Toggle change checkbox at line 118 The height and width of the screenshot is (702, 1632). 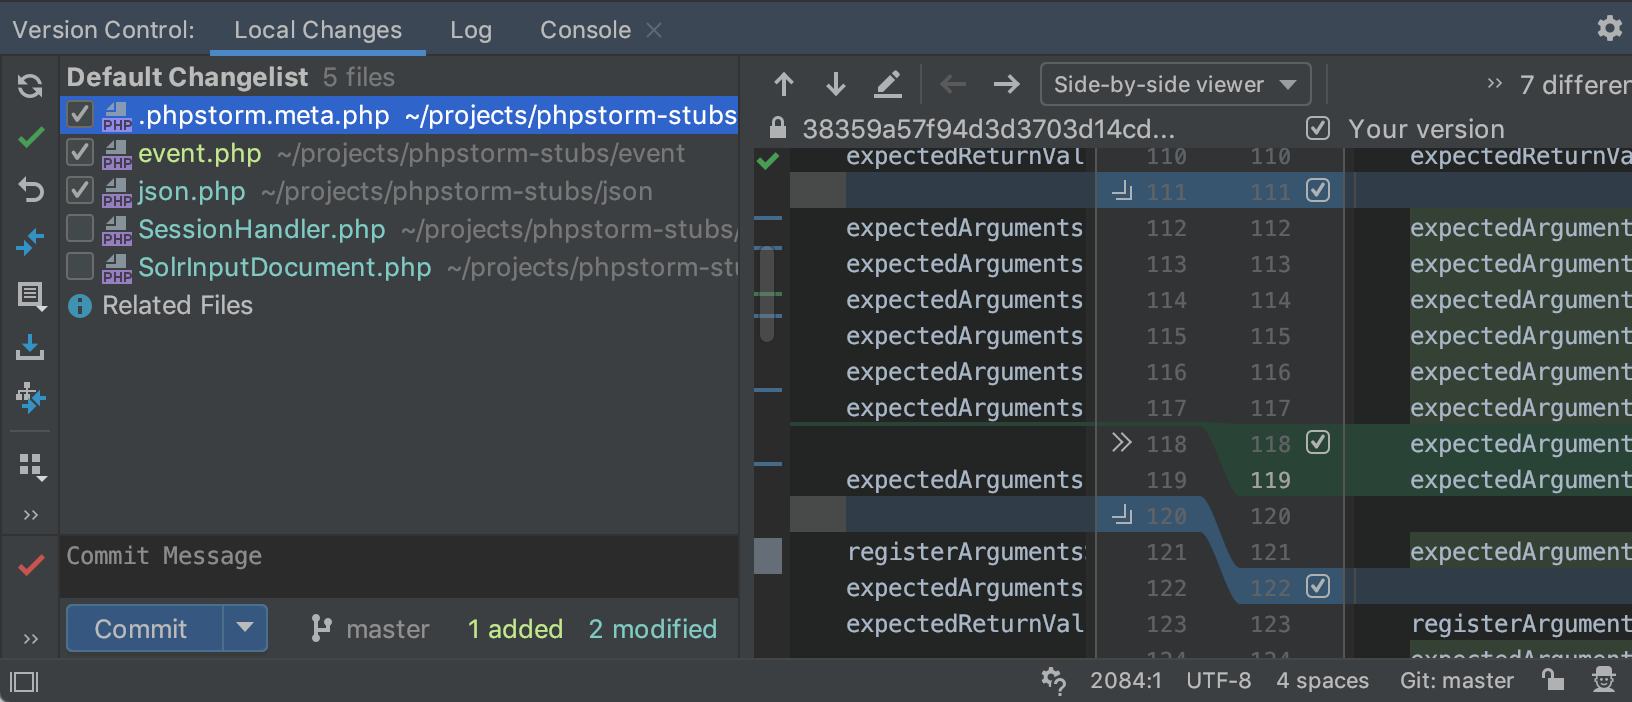[1318, 442]
